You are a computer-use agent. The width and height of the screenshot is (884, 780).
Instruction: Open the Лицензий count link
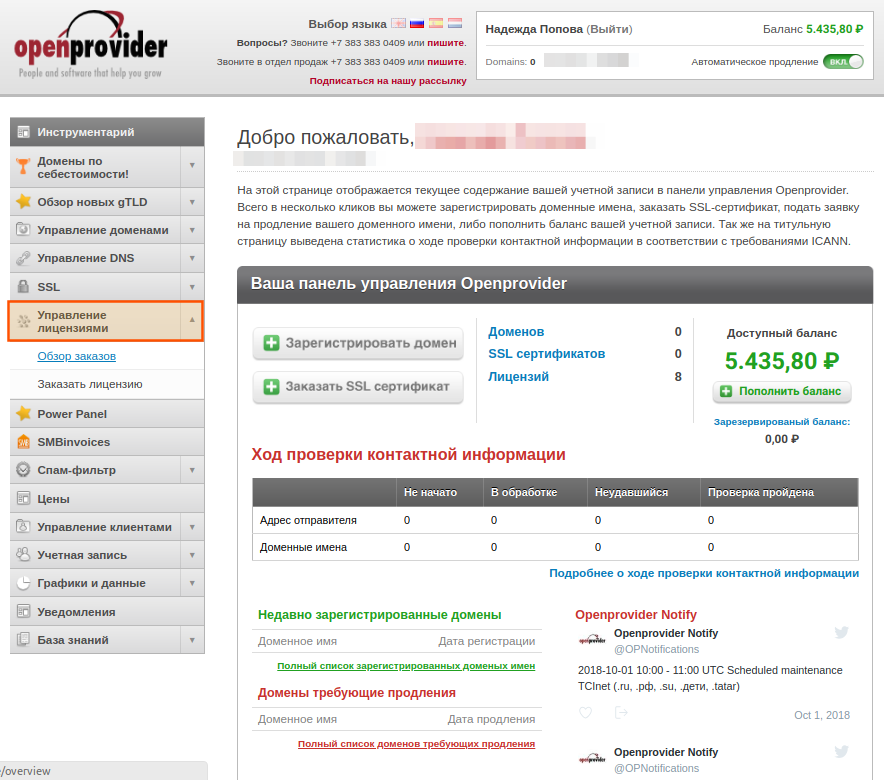518,376
